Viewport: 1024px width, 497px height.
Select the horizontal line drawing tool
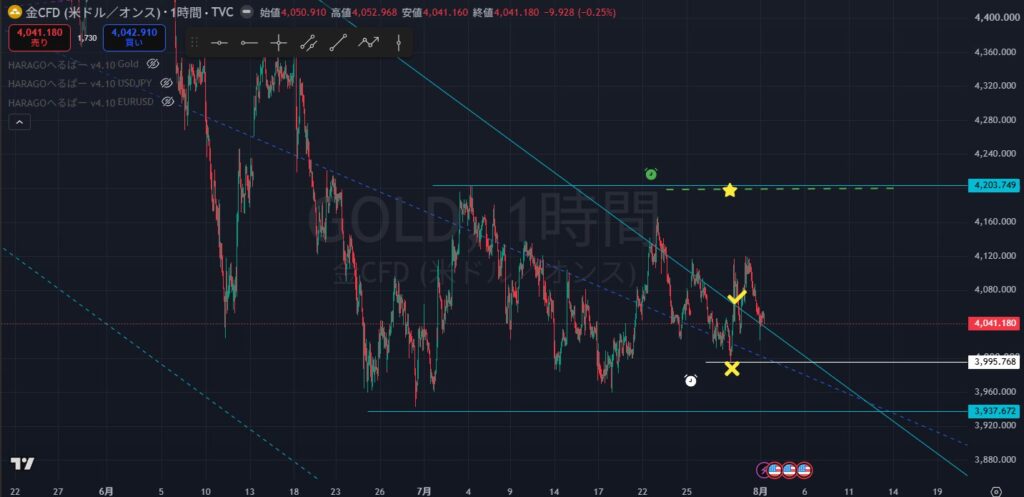coord(219,43)
